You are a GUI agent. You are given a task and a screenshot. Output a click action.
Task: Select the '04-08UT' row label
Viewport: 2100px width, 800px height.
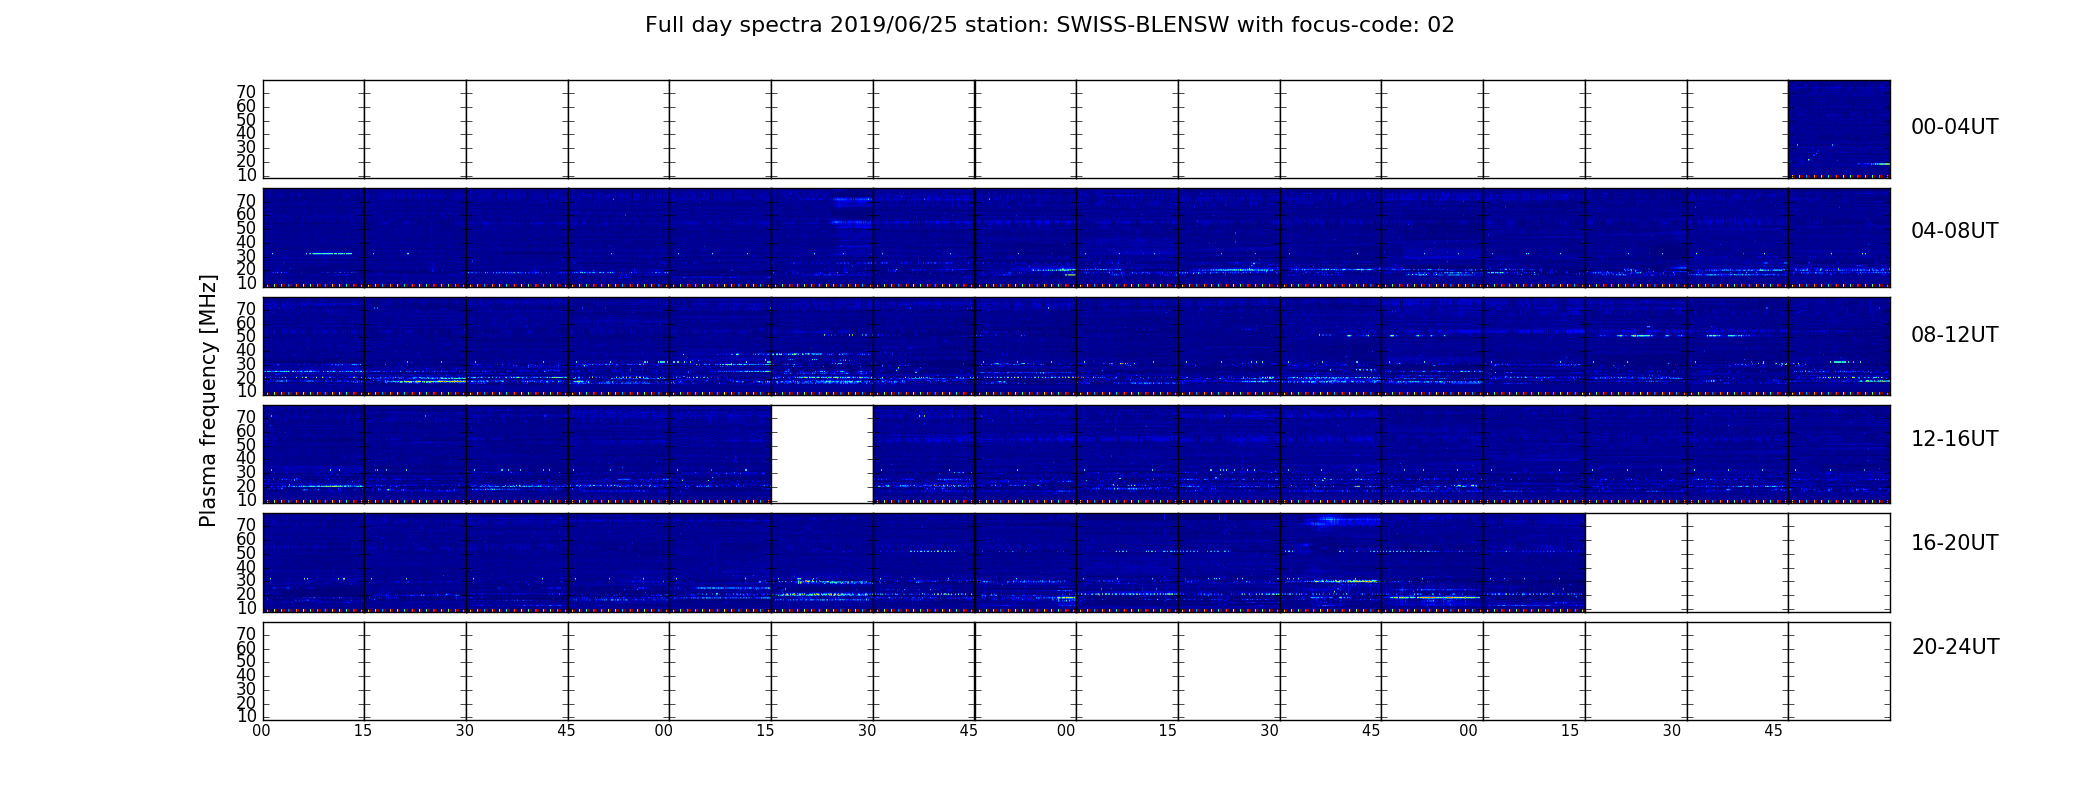[1954, 231]
